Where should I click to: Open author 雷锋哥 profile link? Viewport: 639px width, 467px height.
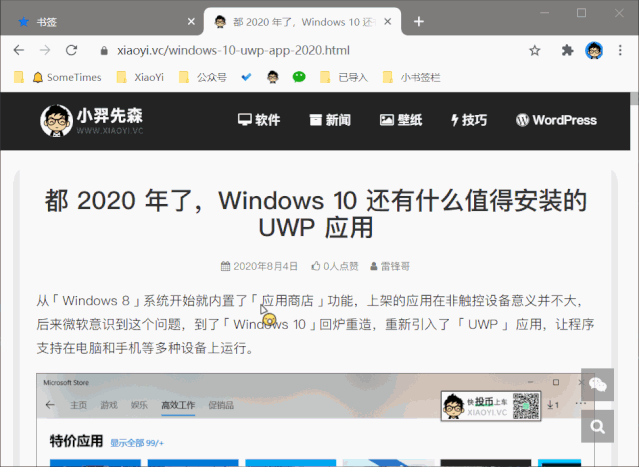390,266
